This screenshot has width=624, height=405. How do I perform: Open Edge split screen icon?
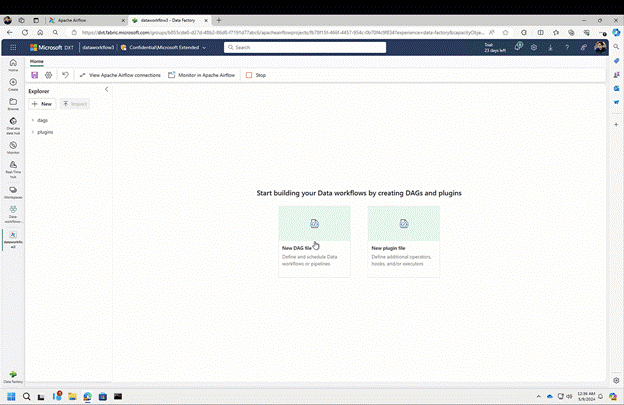tap(540, 33)
